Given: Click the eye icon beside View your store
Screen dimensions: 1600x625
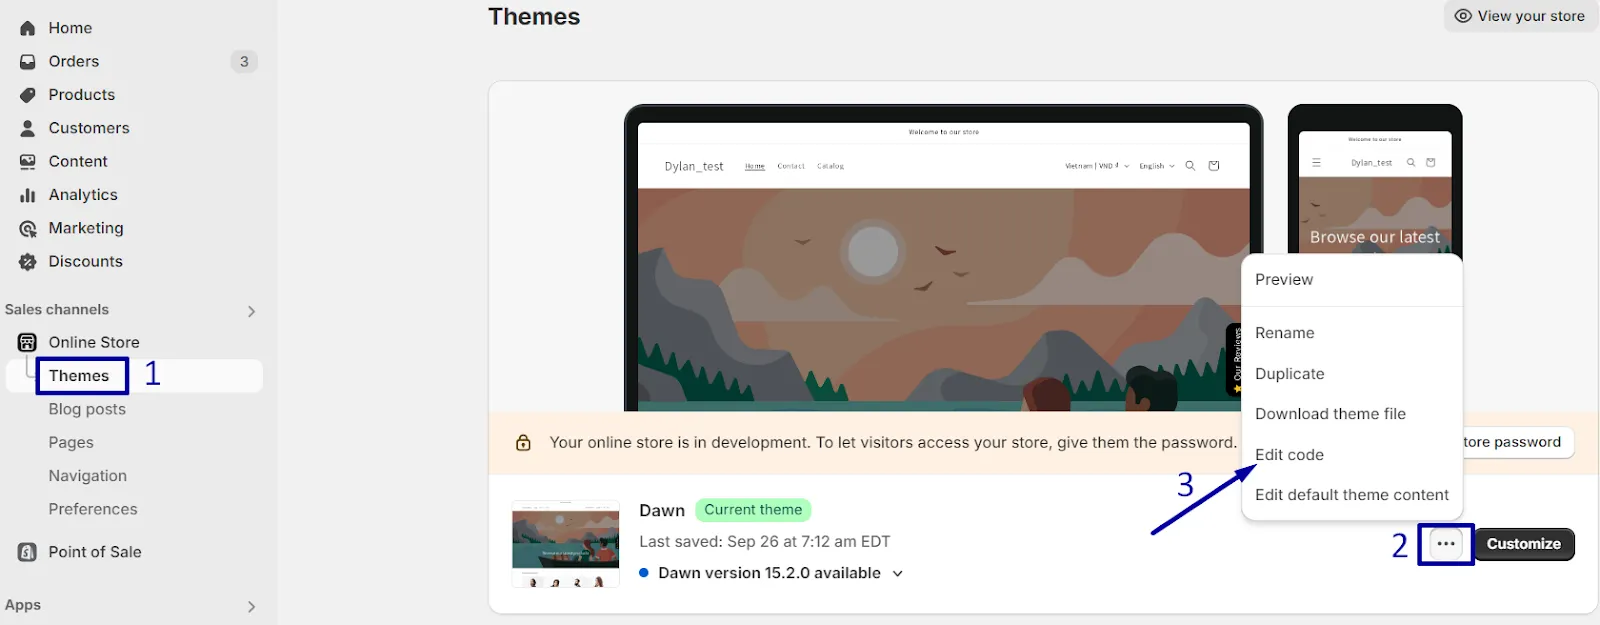Looking at the screenshot, I should [1463, 16].
